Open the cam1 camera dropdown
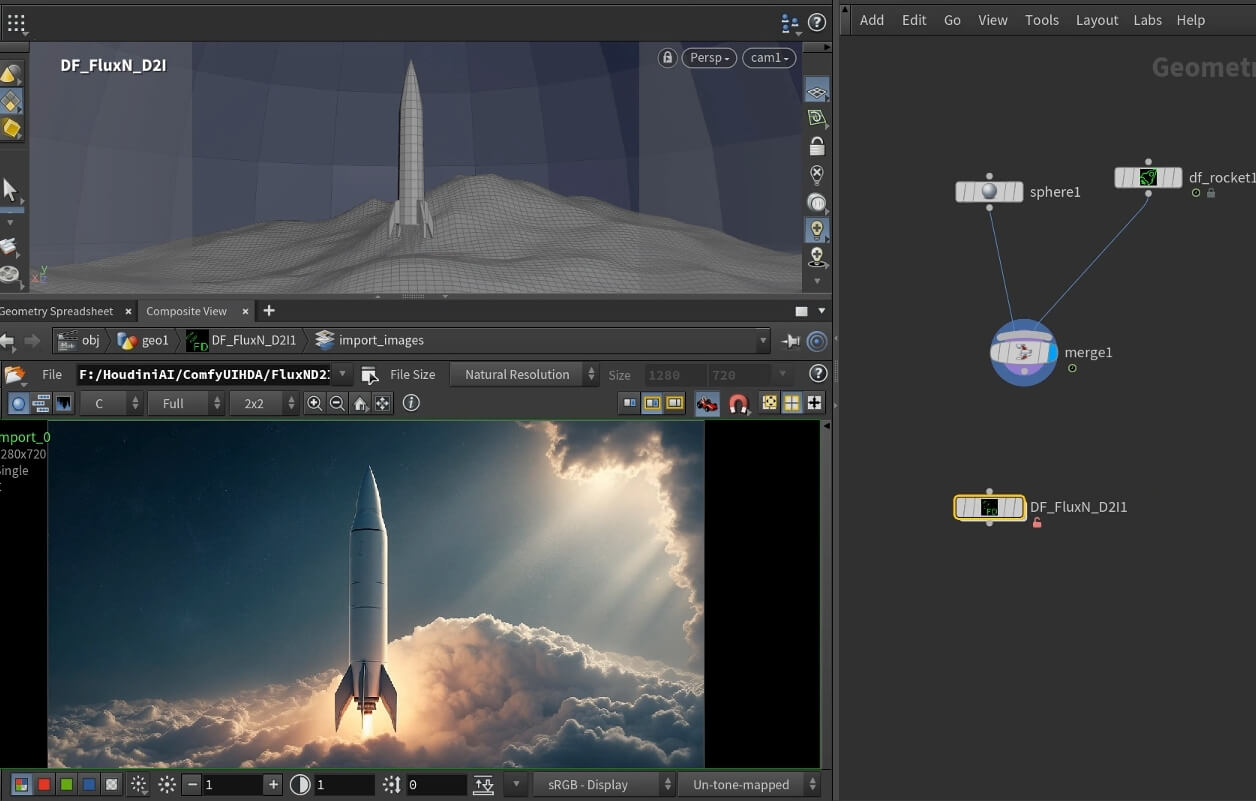This screenshot has width=1256, height=801. [x=769, y=58]
